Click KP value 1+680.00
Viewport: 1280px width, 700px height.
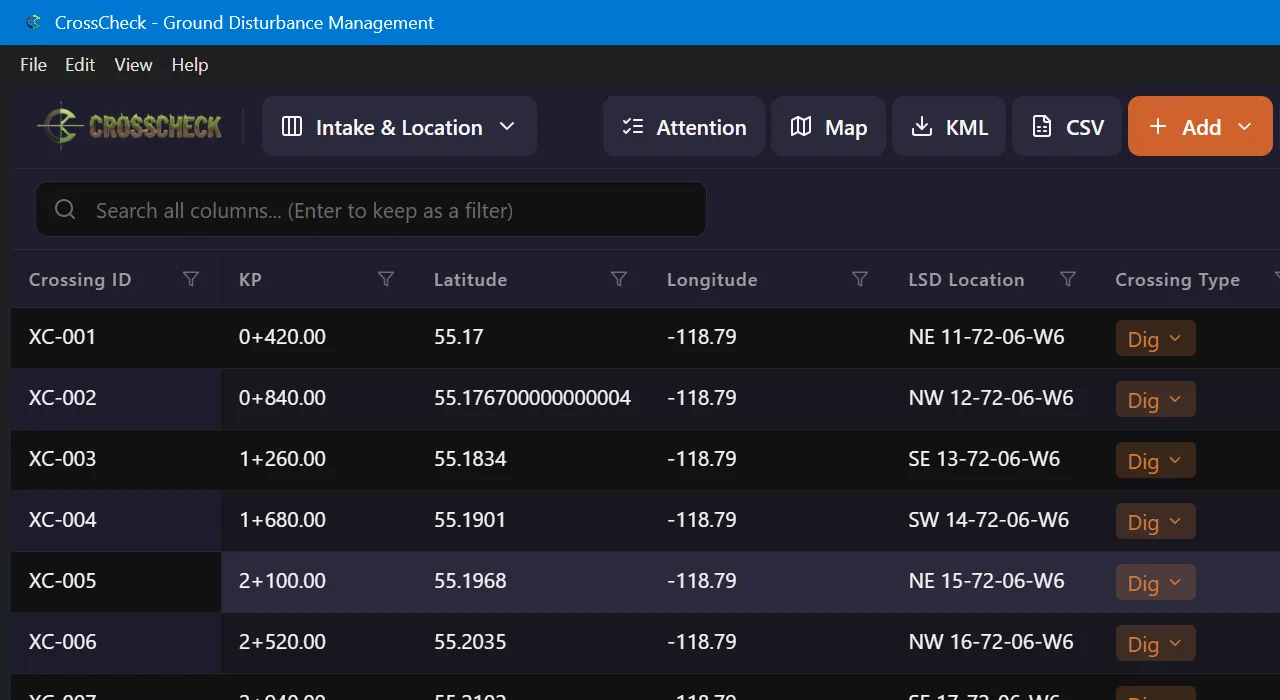tap(282, 520)
